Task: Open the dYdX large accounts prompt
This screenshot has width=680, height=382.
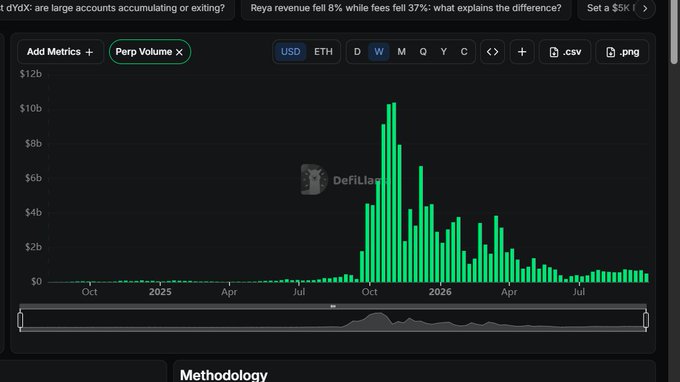Action: pos(115,8)
